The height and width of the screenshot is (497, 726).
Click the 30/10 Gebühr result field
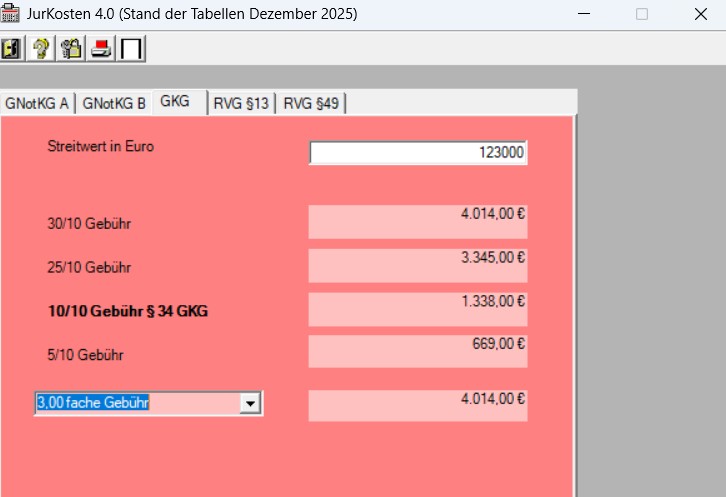click(x=418, y=222)
